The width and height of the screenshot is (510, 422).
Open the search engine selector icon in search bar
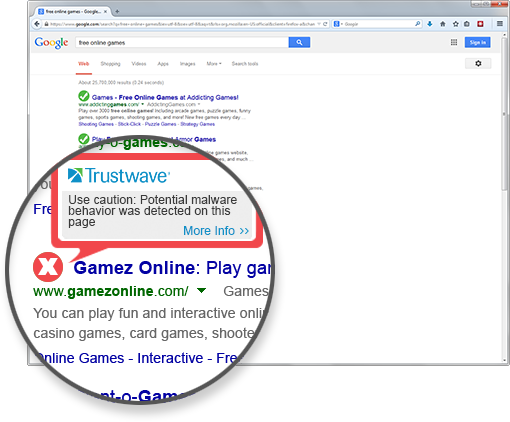point(338,24)
